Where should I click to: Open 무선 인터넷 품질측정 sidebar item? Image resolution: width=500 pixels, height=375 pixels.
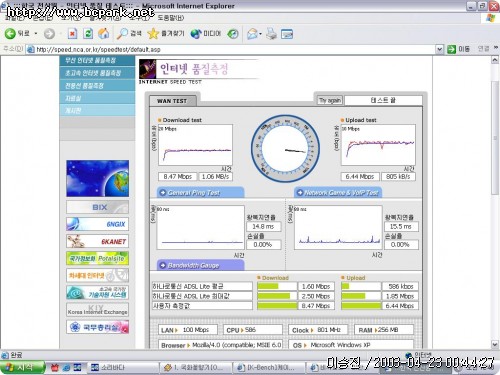coord(97,60)
